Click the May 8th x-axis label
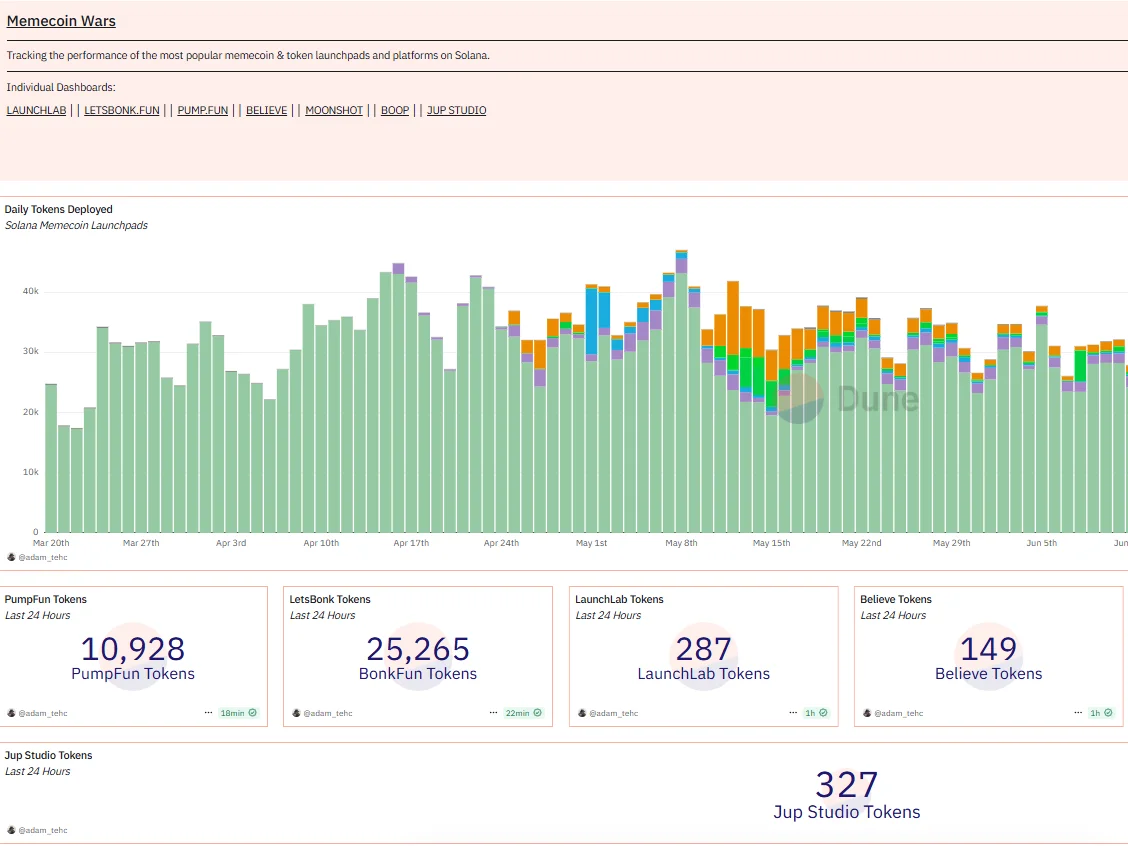Screen dimensions: 1128x846 coord(681,543)
